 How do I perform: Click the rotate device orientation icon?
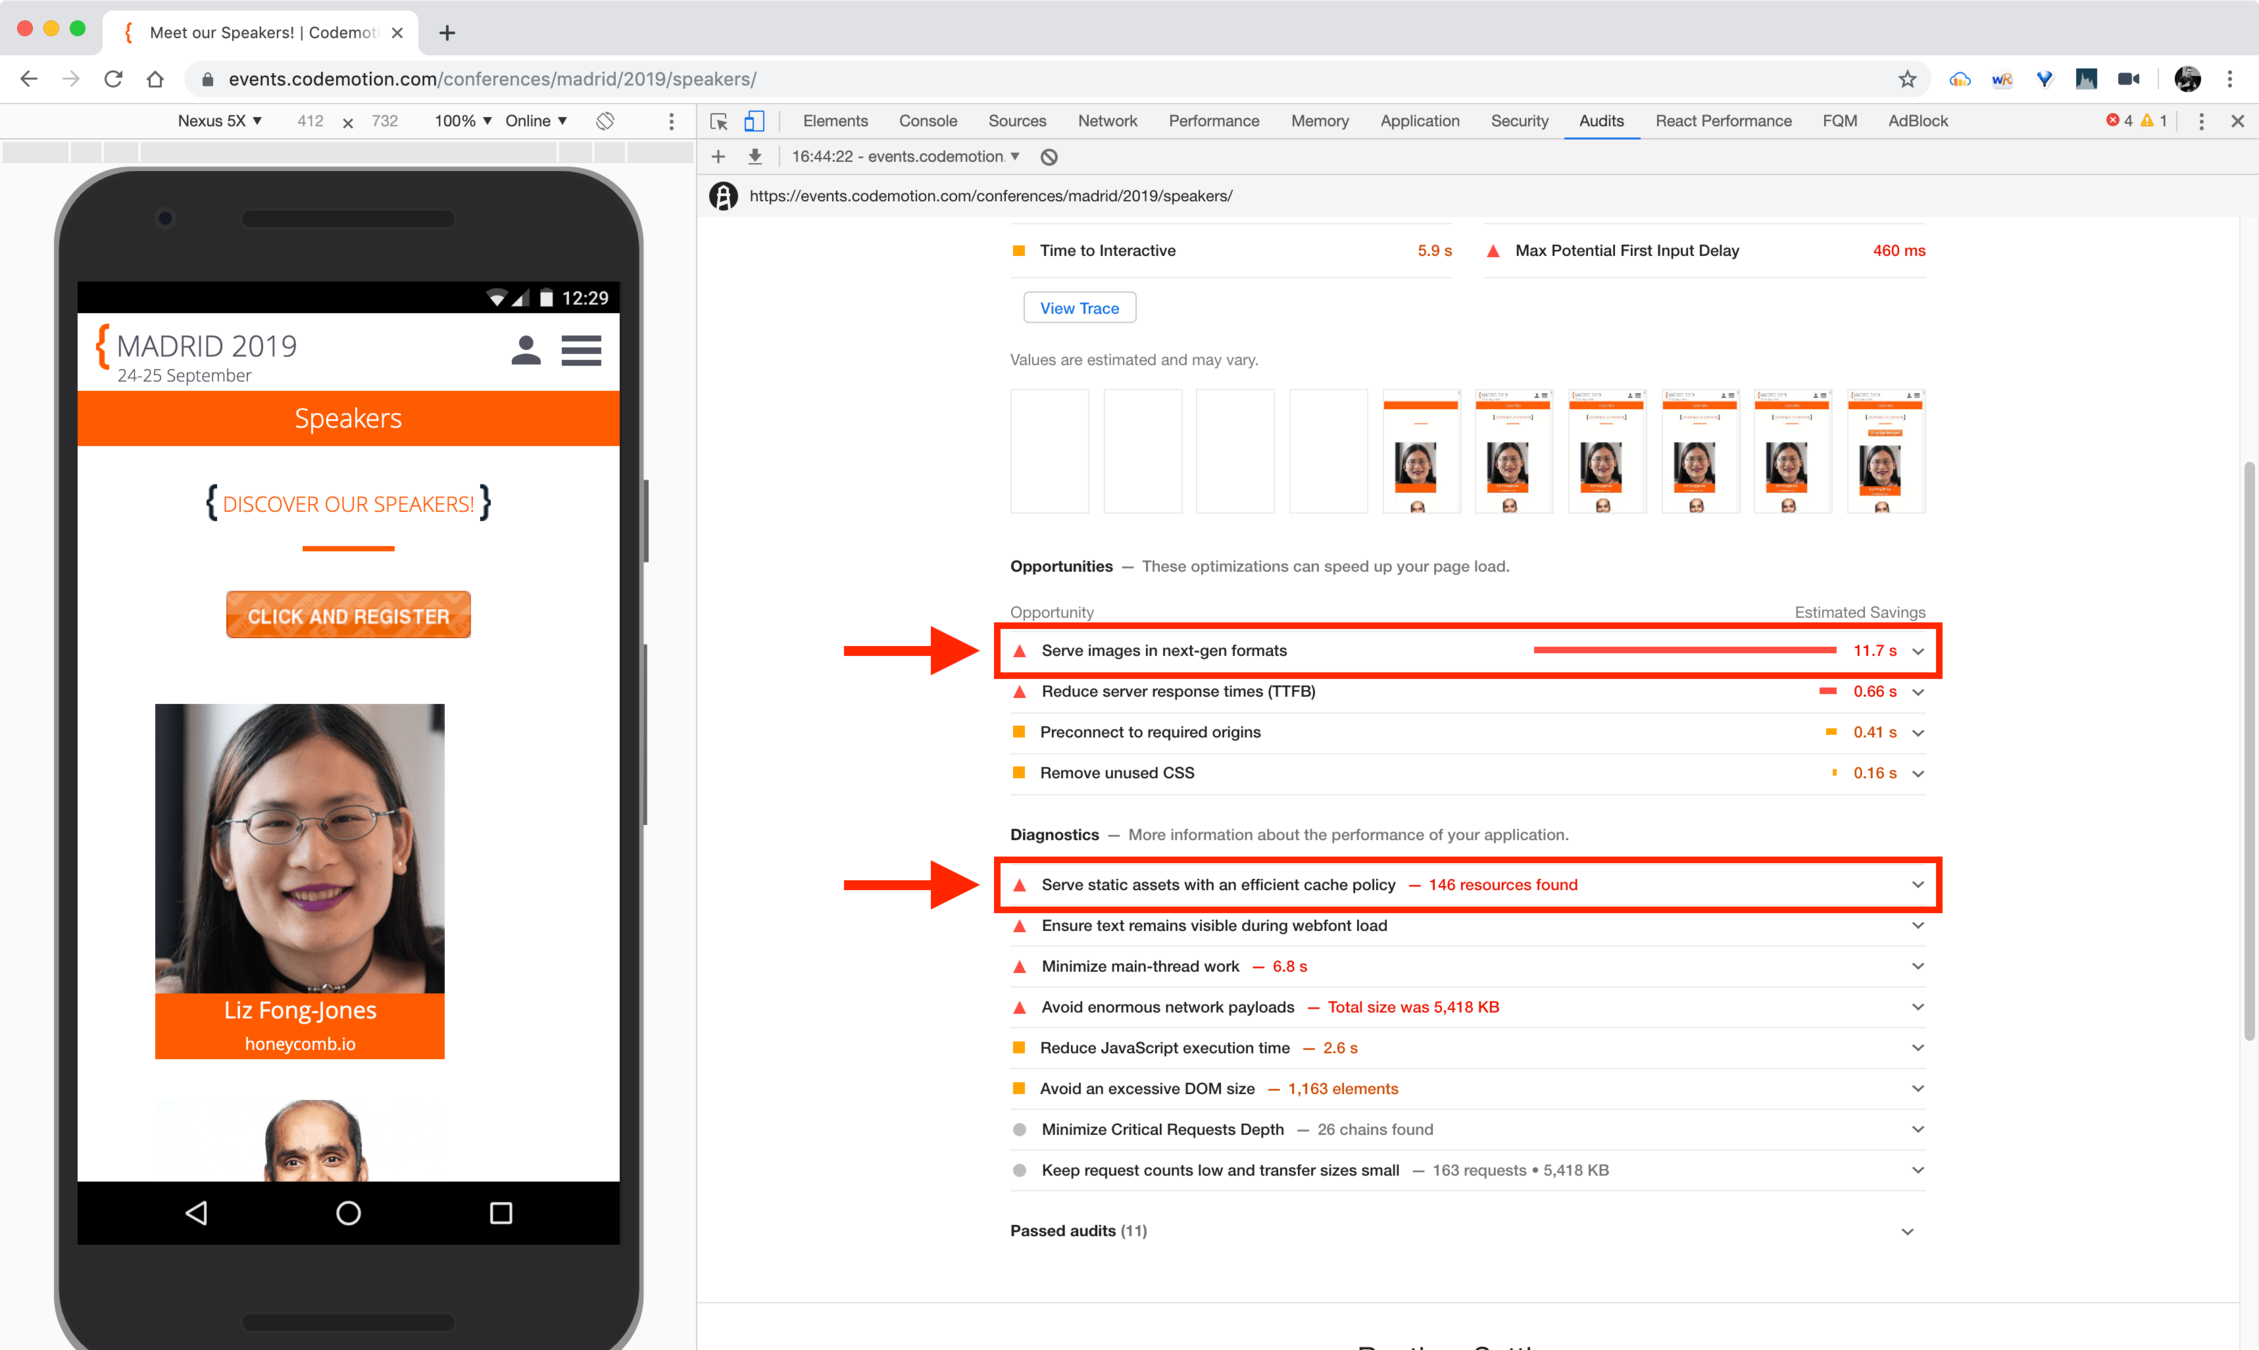tap(605, 121)
